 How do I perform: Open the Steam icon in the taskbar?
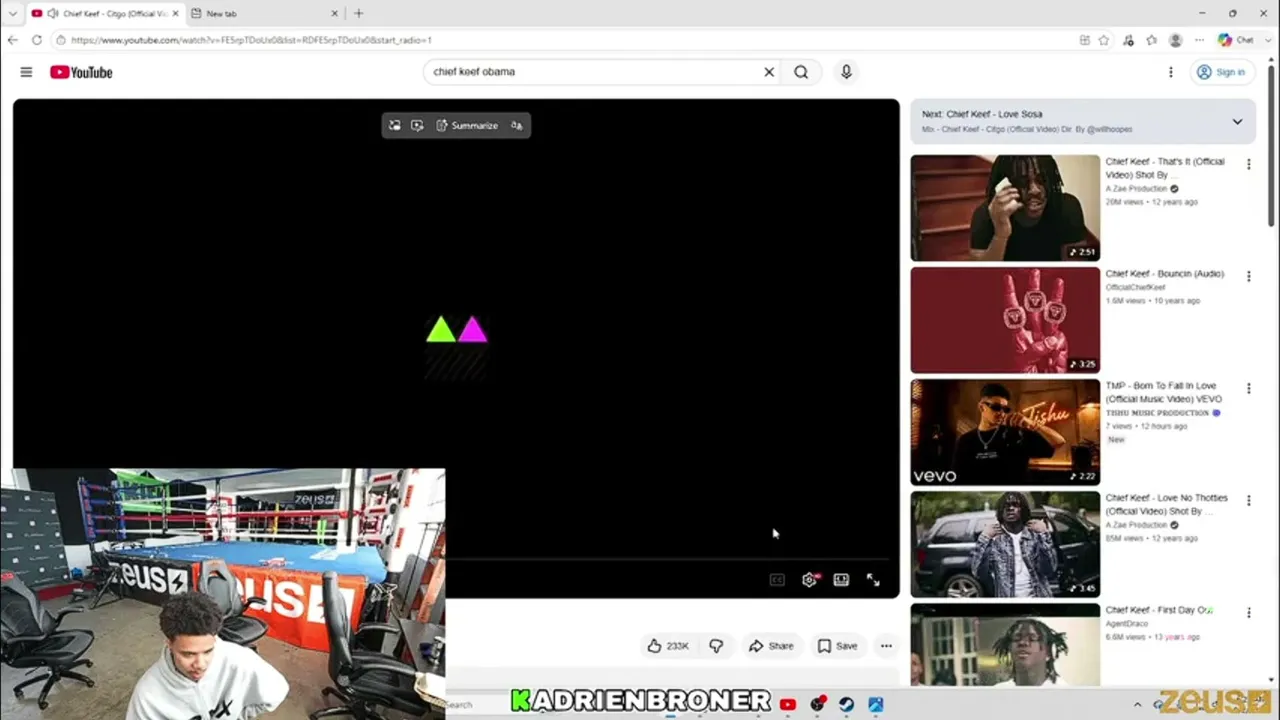coord(846,704)
